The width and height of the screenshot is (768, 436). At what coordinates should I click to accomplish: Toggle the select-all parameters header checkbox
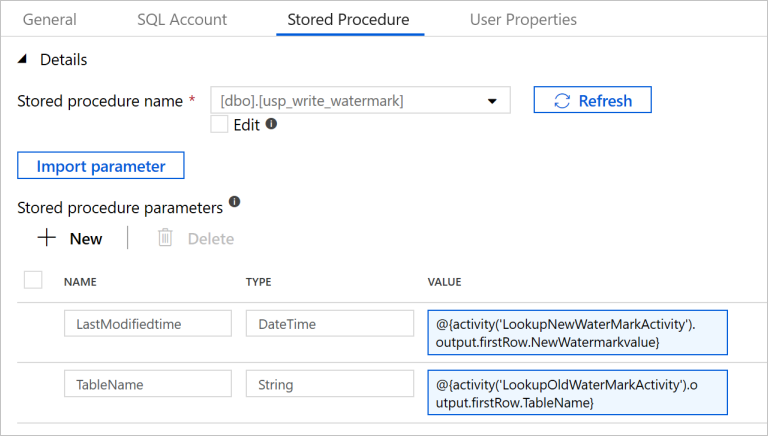(x=33, y=280)
